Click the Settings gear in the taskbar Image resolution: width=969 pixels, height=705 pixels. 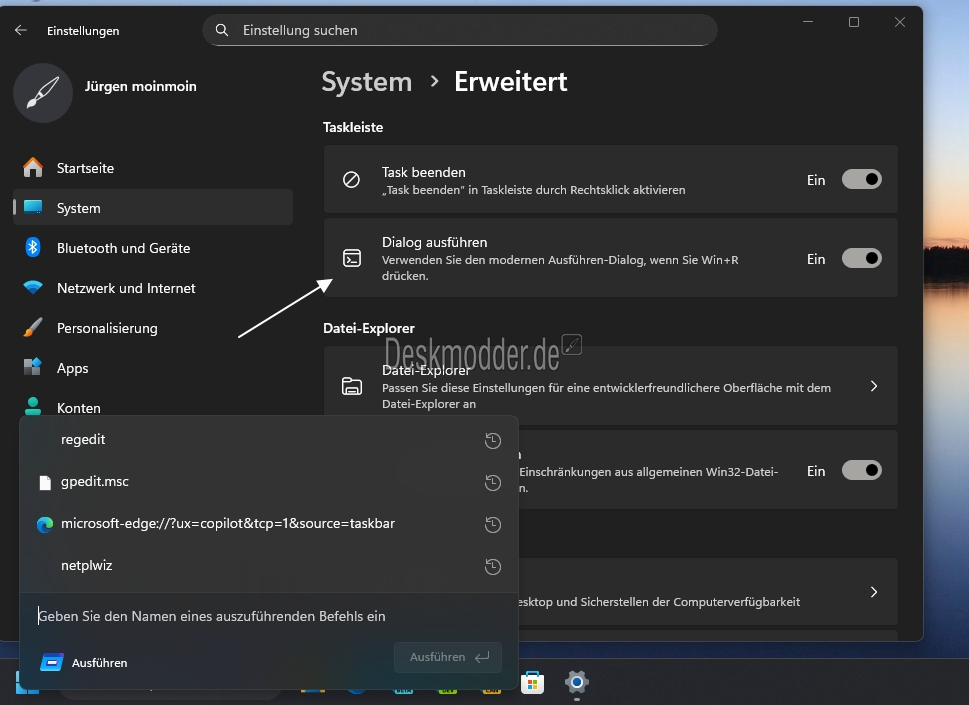tap(576, 683)
